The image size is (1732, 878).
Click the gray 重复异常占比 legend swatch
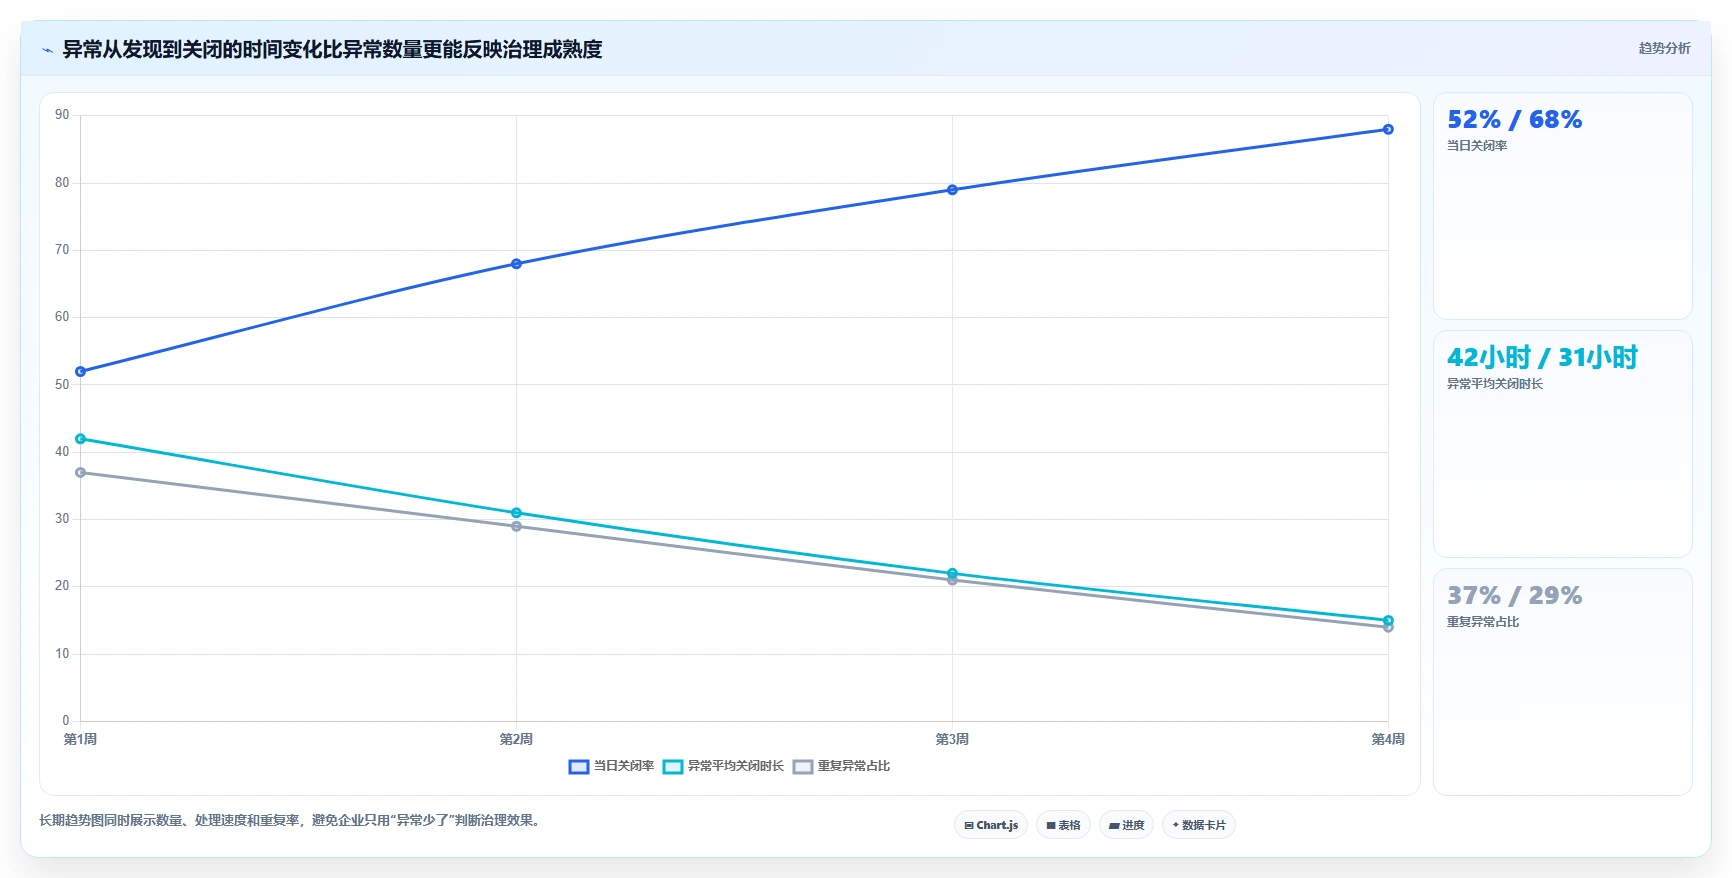803,767
